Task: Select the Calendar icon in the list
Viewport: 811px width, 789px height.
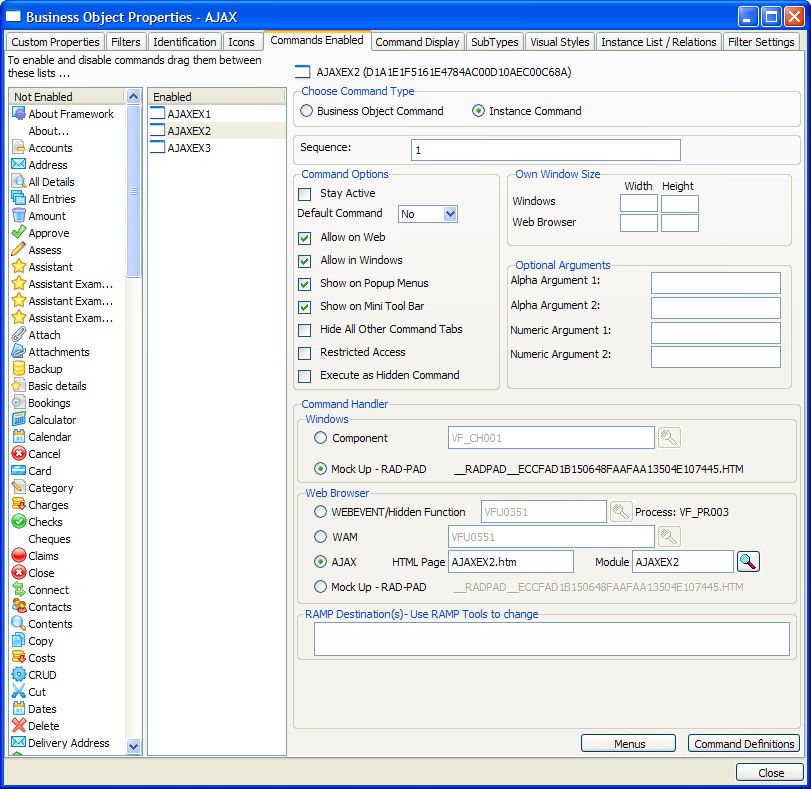Action: [x=19, y=437]
